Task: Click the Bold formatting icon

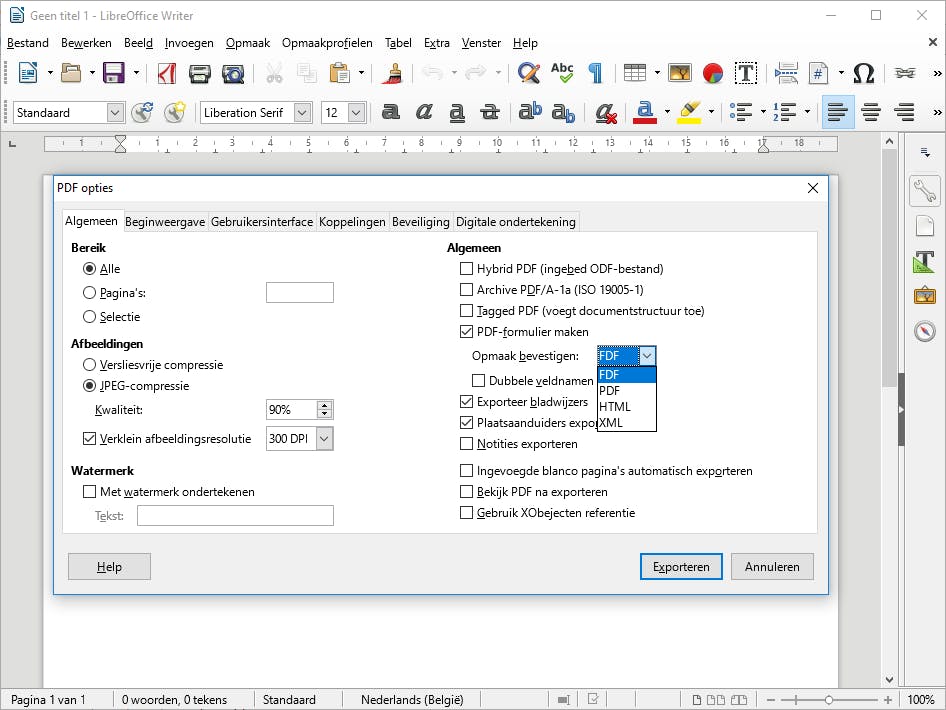Action: point(390,112)
